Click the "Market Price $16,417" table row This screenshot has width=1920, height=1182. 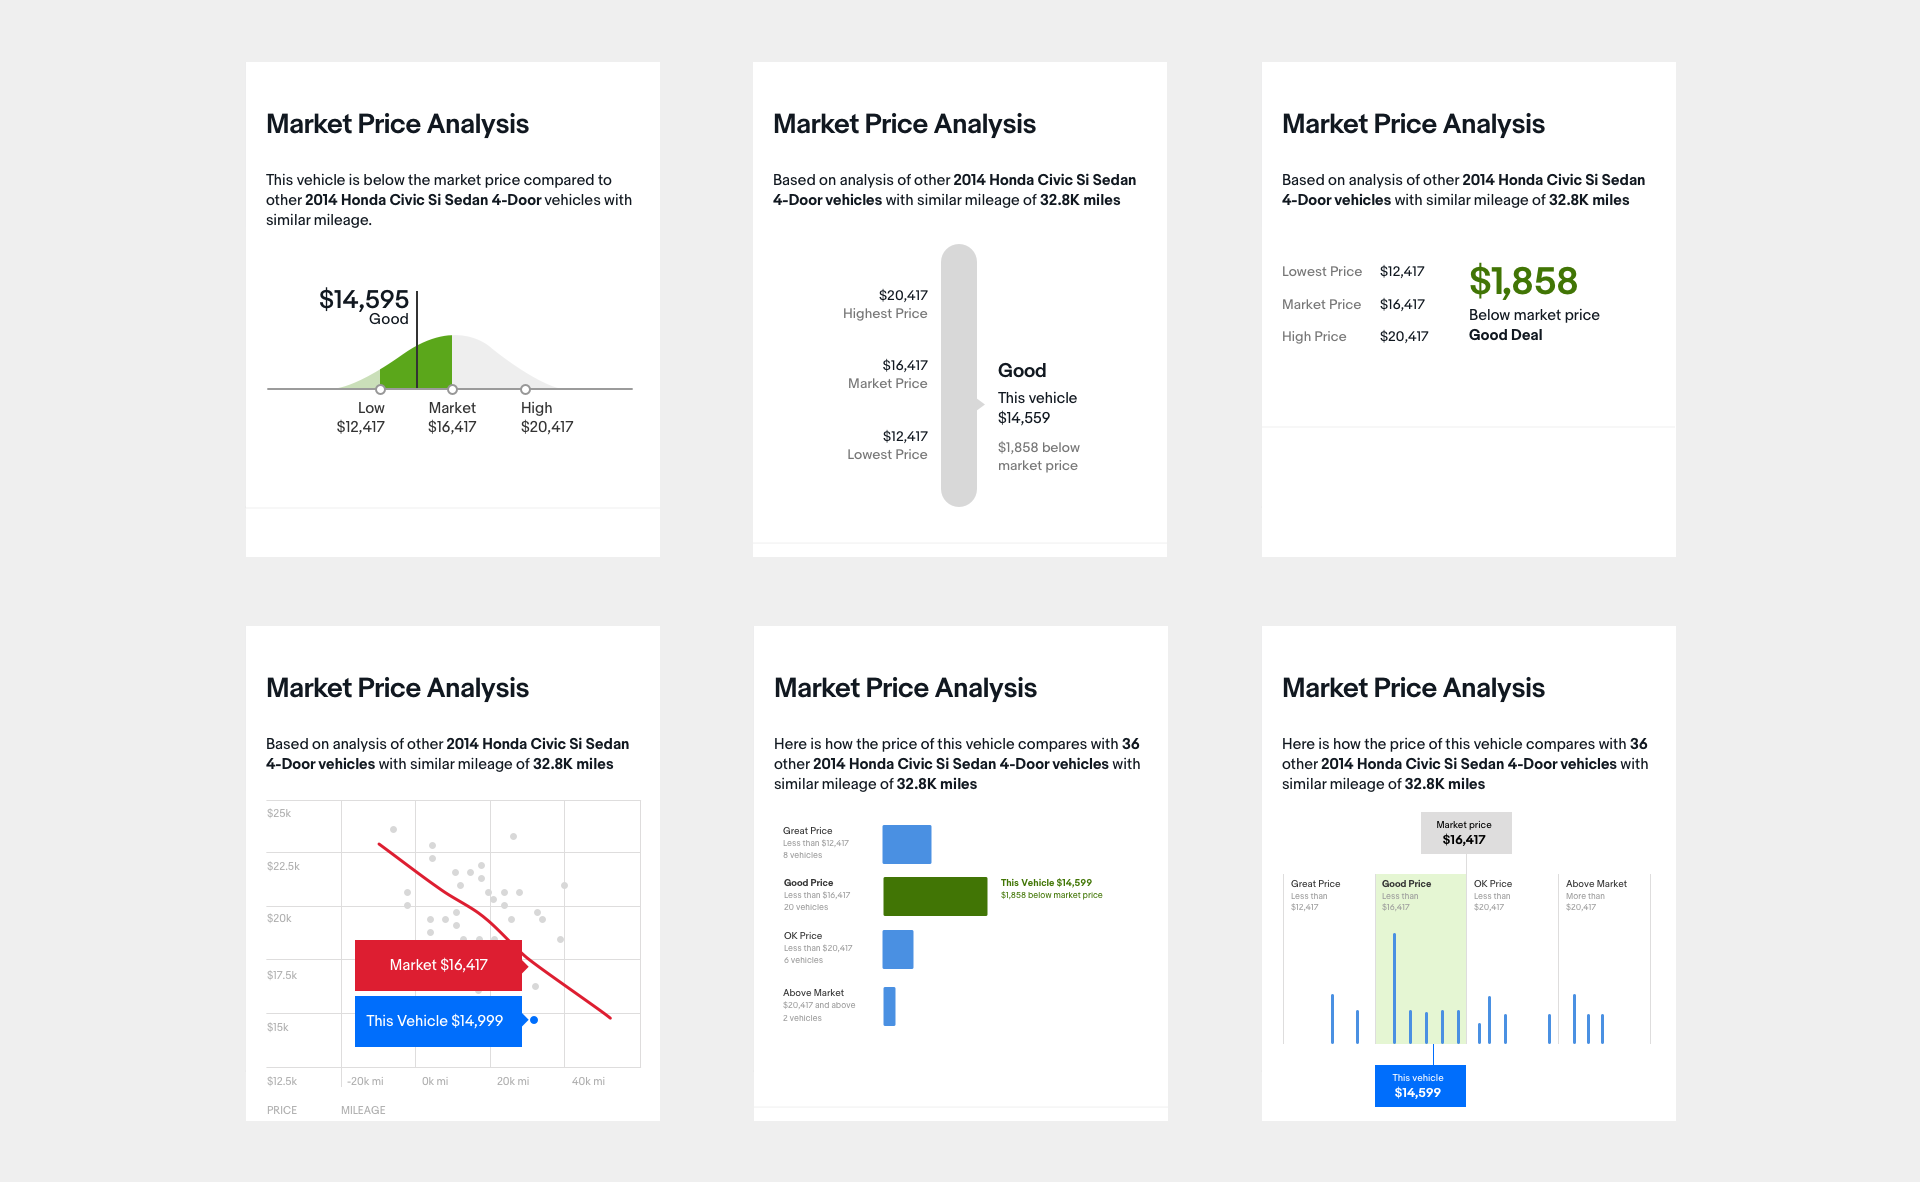pyautogui.click(x=1353, y=304)
